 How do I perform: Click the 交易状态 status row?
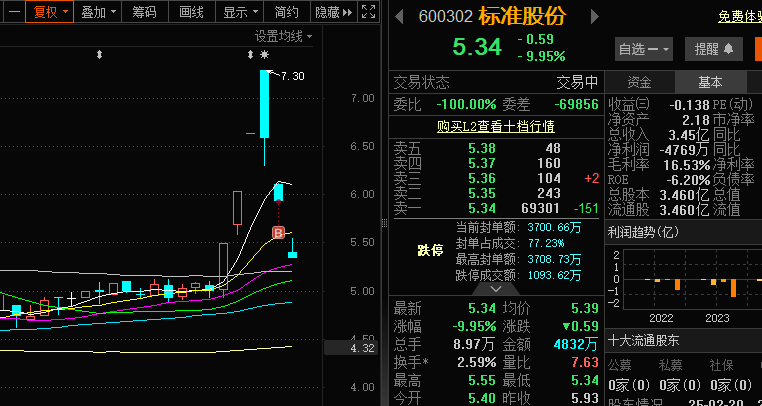pos(496,83)
